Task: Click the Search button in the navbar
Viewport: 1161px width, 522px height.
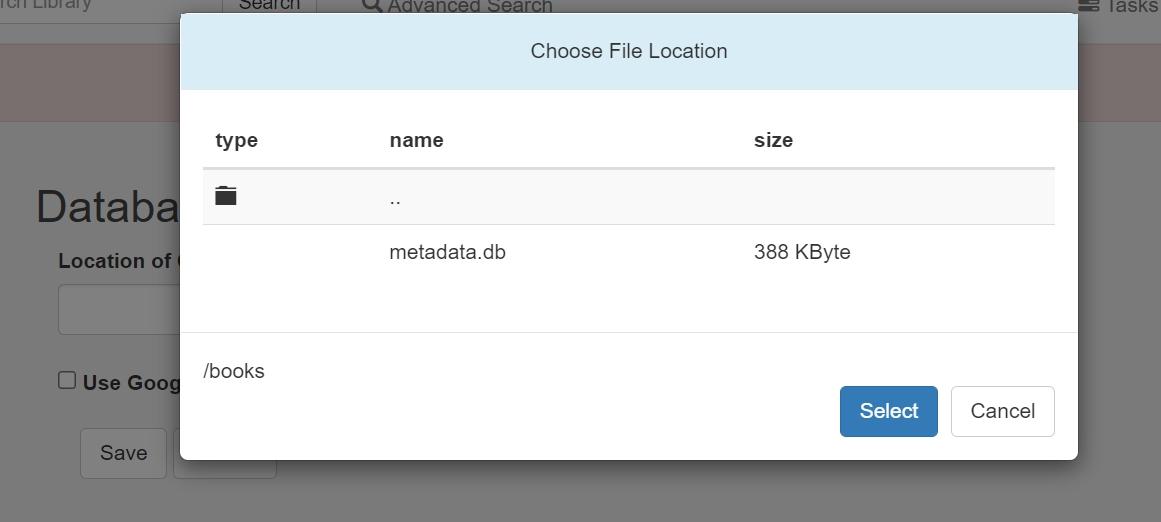Action: pyautogui.click(x=269, y=5)
